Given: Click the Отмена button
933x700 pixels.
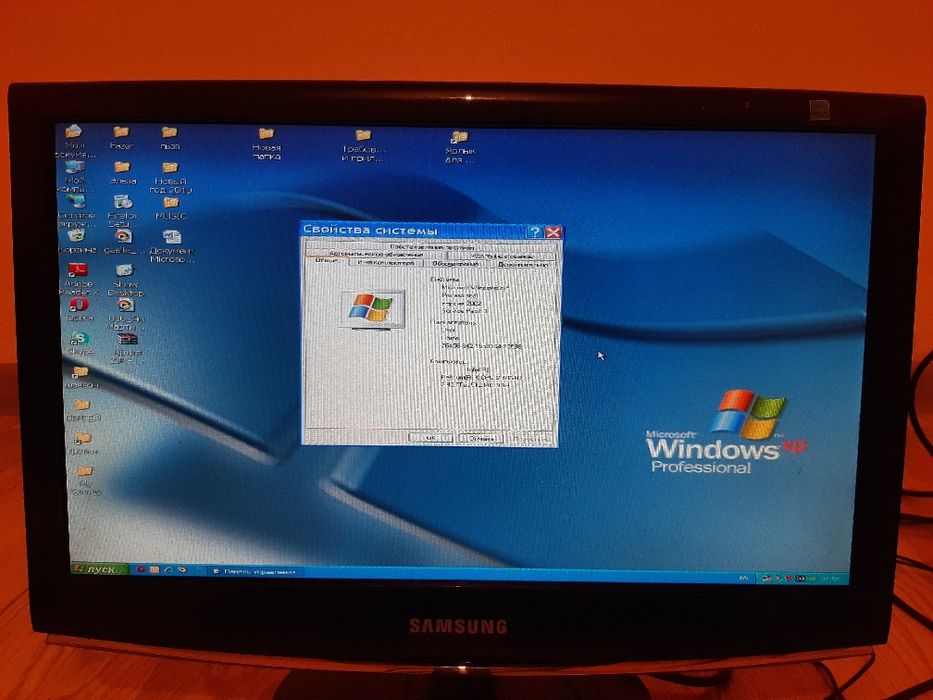Looking at the screenshot, I should pos(480,439).
